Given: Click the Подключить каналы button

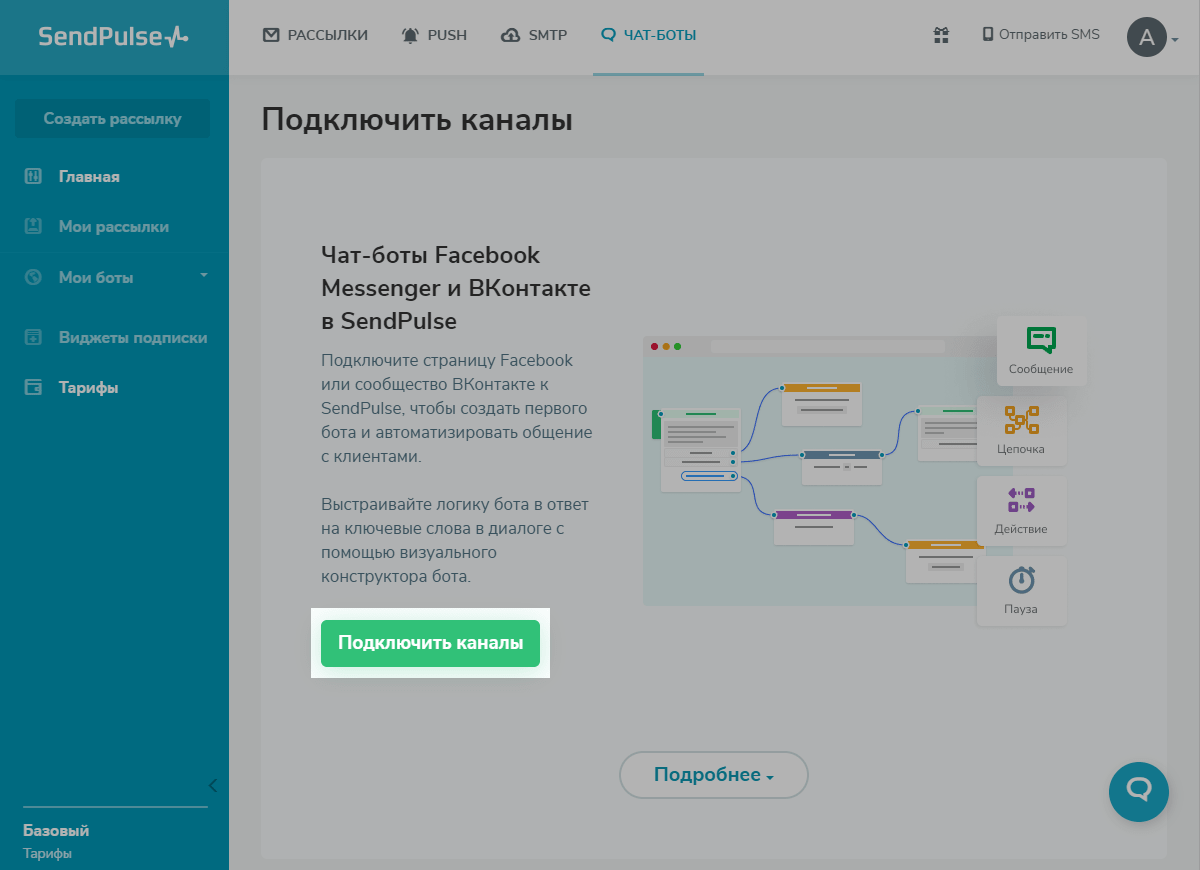Looking at the screenshot, I should (430, 643).
